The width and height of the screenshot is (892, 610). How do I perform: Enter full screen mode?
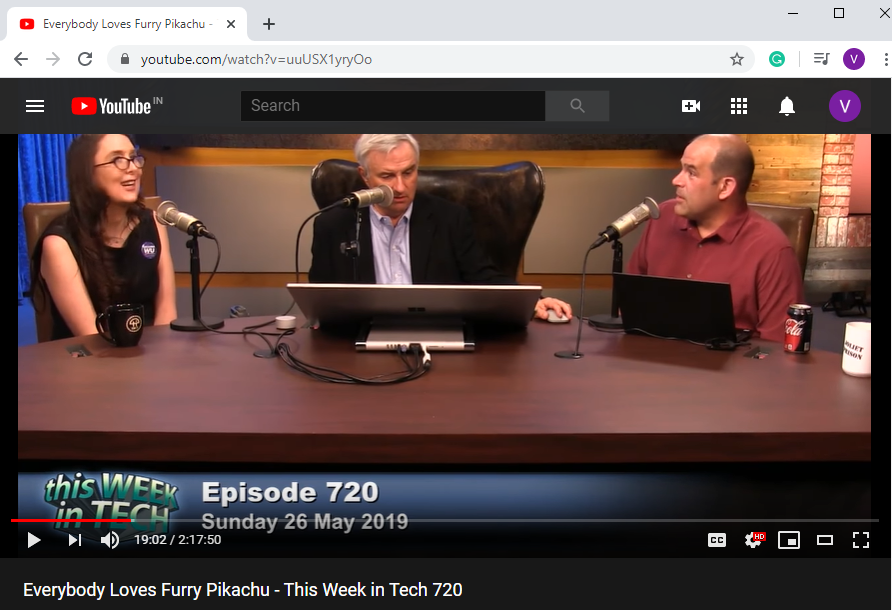tap(861, 540)
